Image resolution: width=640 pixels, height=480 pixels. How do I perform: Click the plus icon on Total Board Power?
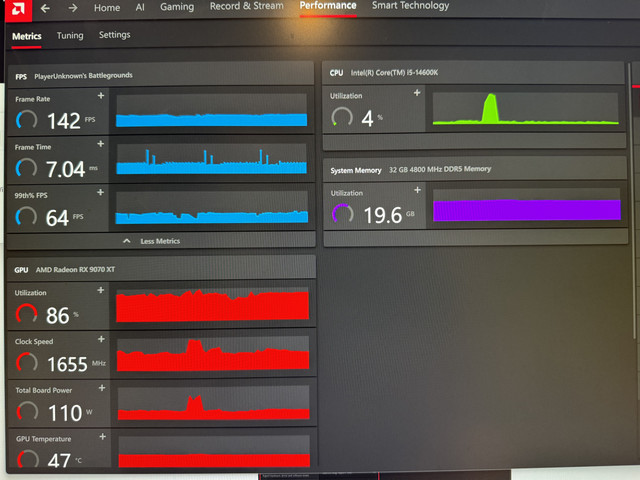click(102, 388)
